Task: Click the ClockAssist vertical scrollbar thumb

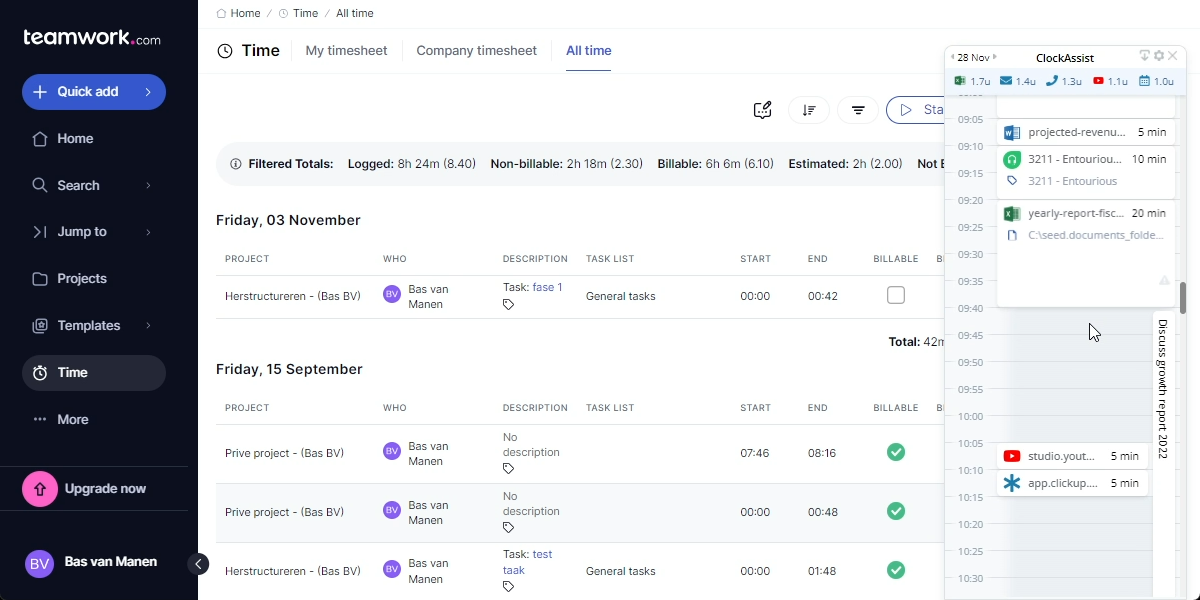Action: click(x=1183, y=298)
